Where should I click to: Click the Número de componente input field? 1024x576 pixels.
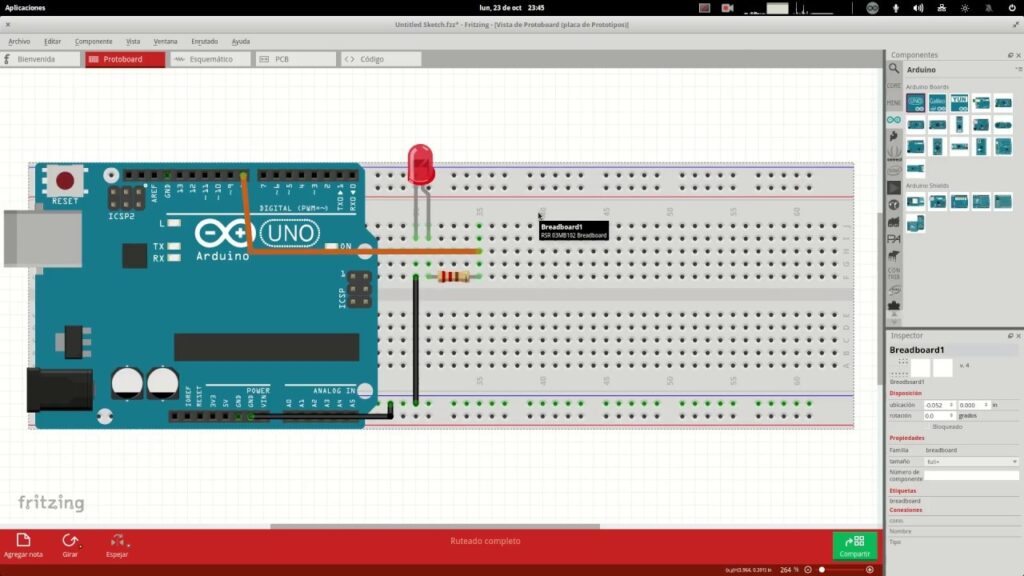[971, 474]
